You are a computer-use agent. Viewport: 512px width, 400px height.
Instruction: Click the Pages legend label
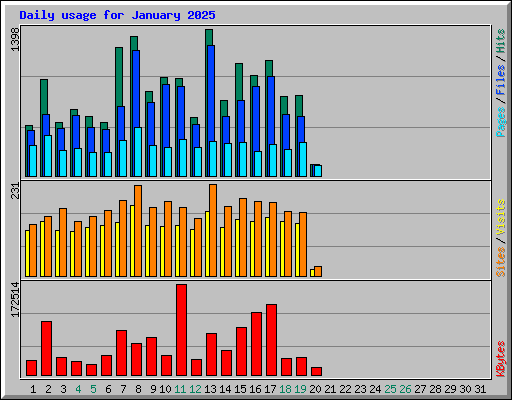coord(501,122)
